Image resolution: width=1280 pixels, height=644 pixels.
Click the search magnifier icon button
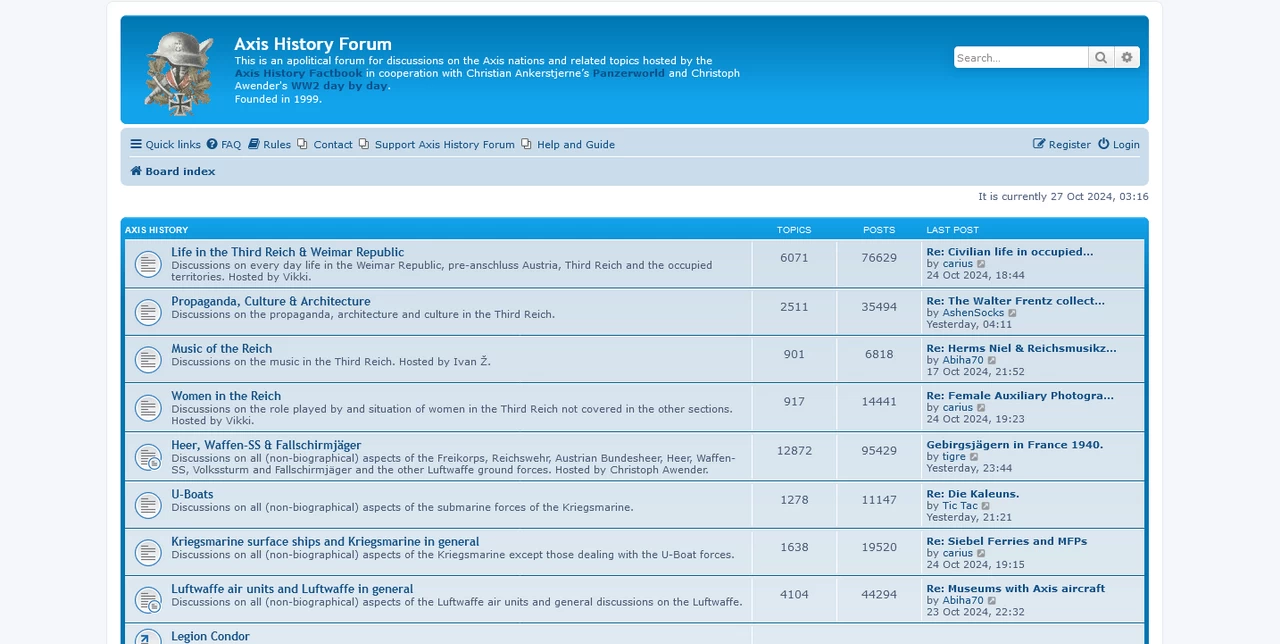[1101, 58]
